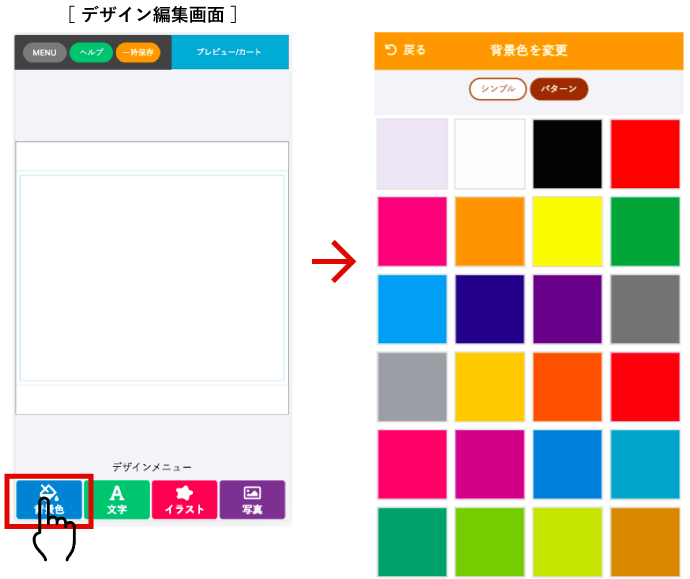Choose the sky blue color swatch
Viewport: 690px width, 579px height.
(412, 309)
